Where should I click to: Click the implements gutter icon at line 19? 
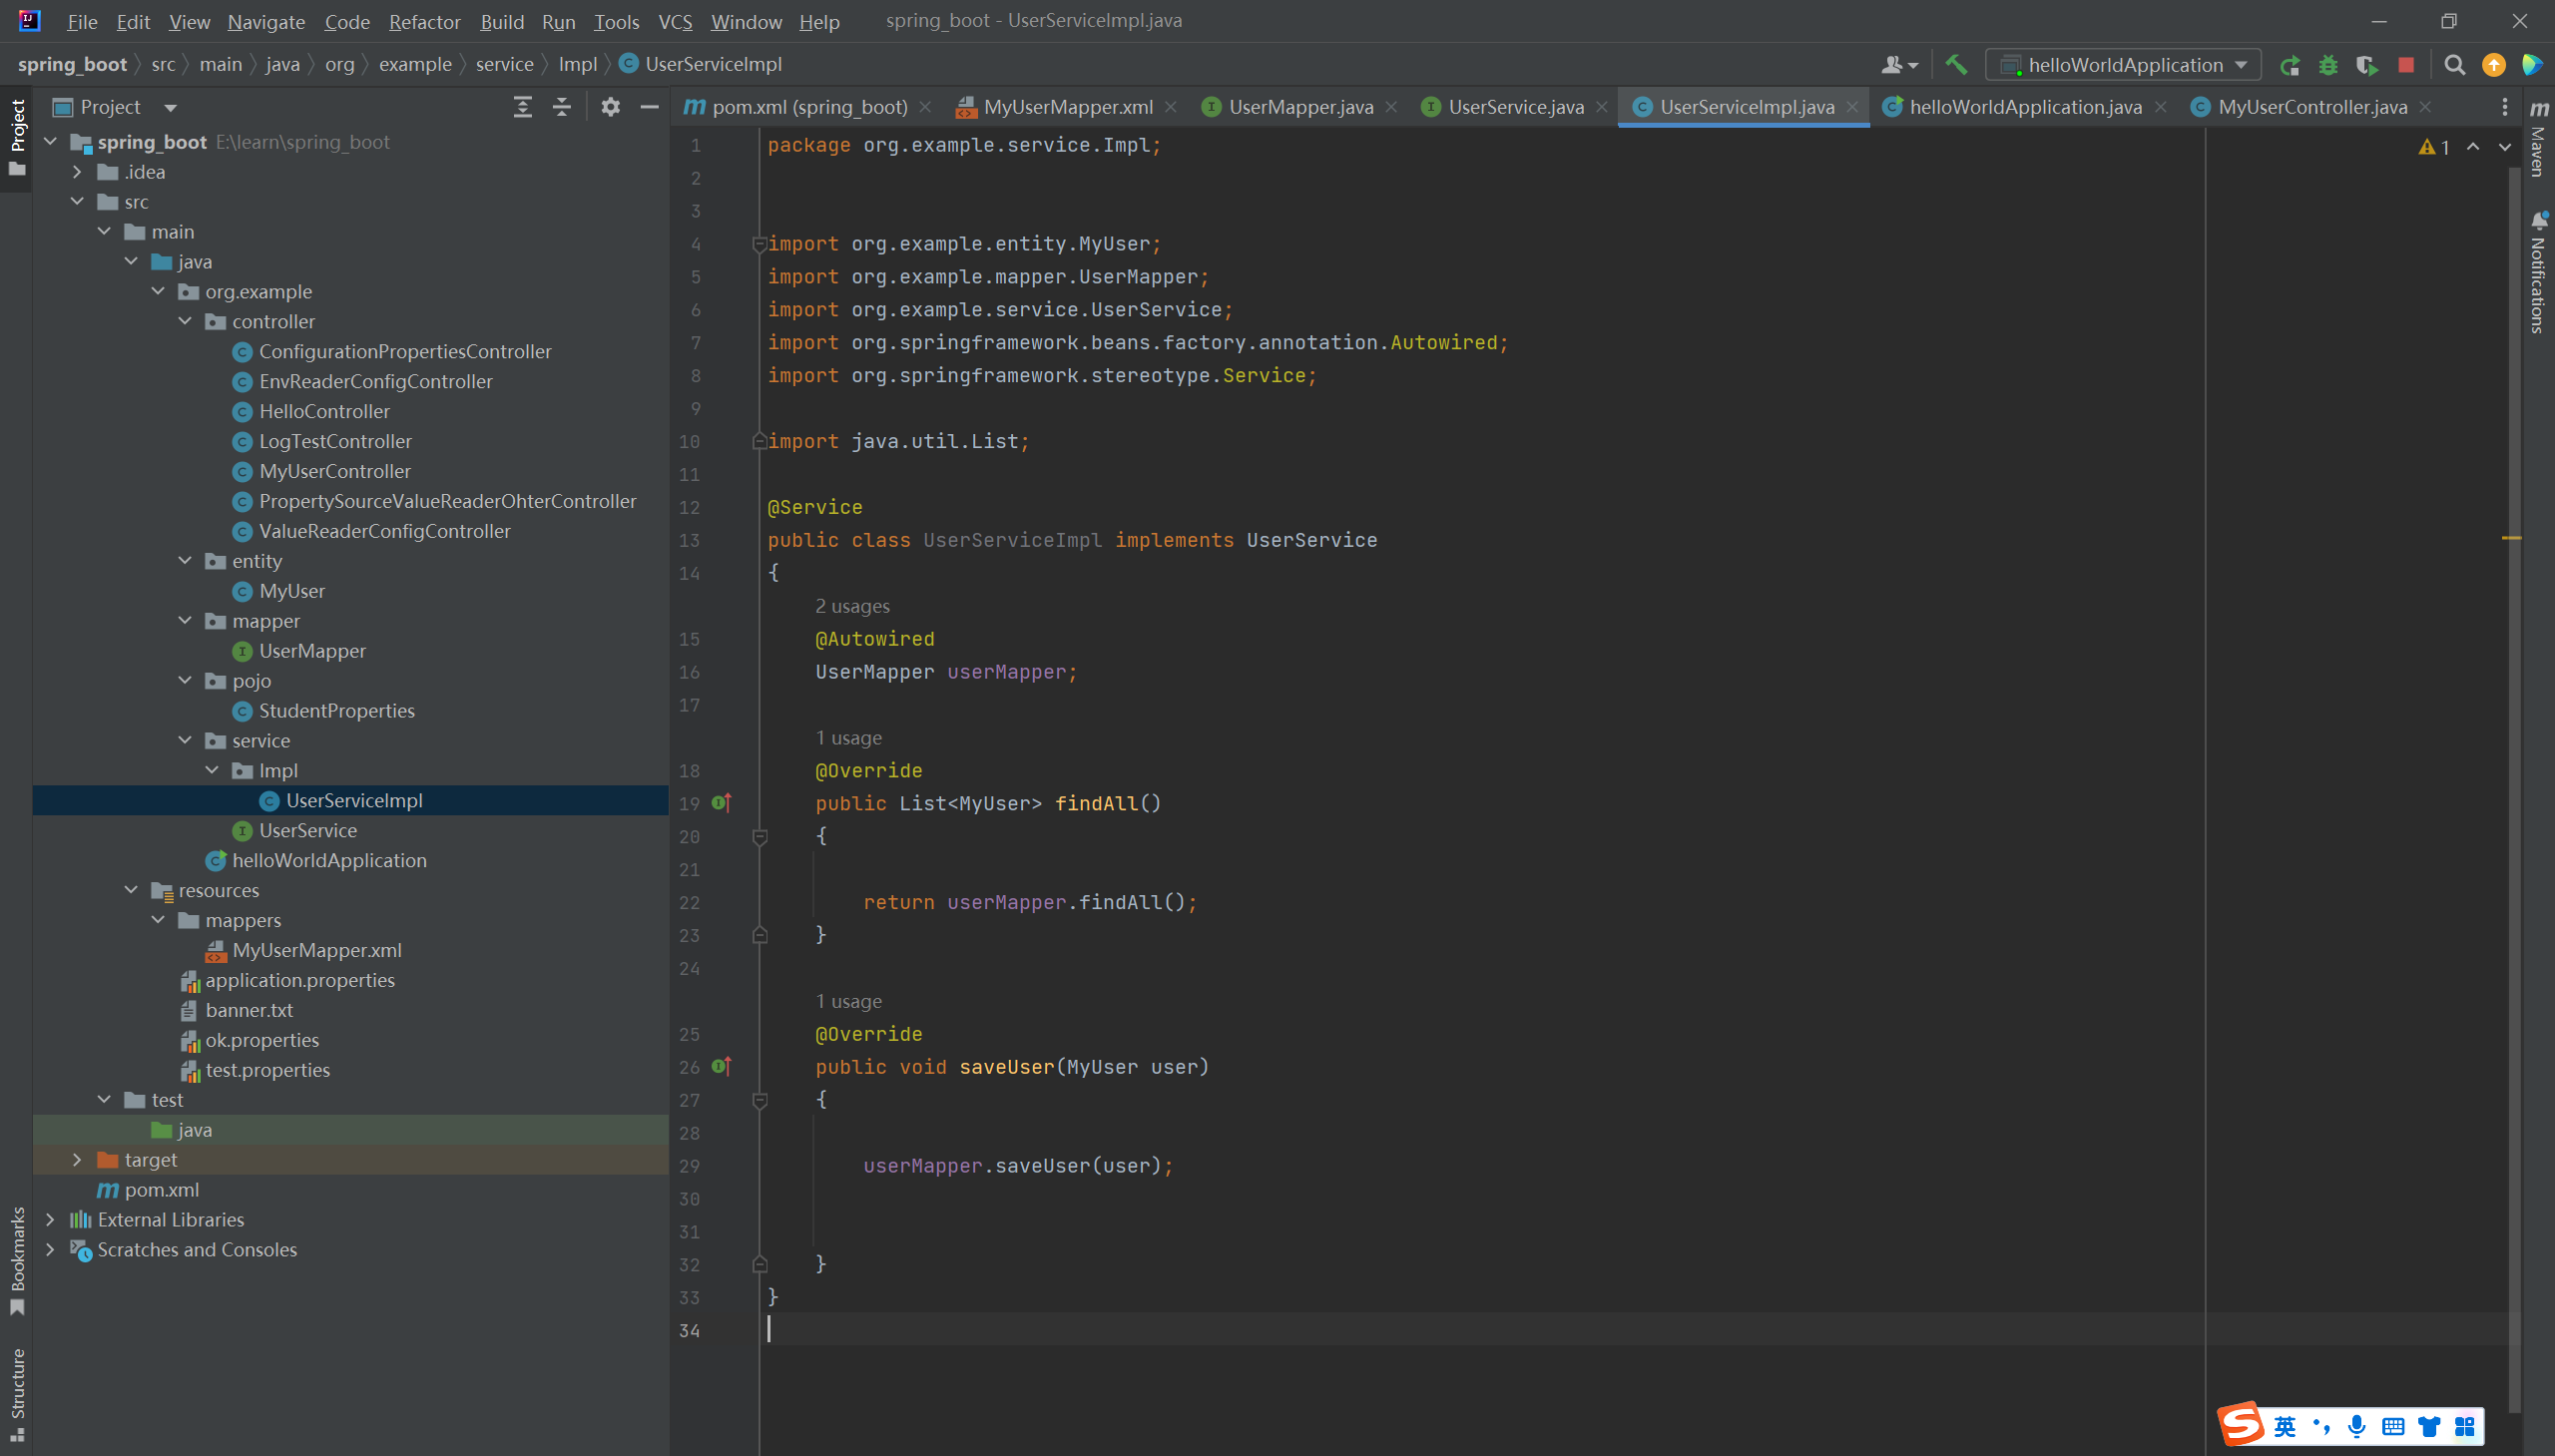[x=722, y=803]
